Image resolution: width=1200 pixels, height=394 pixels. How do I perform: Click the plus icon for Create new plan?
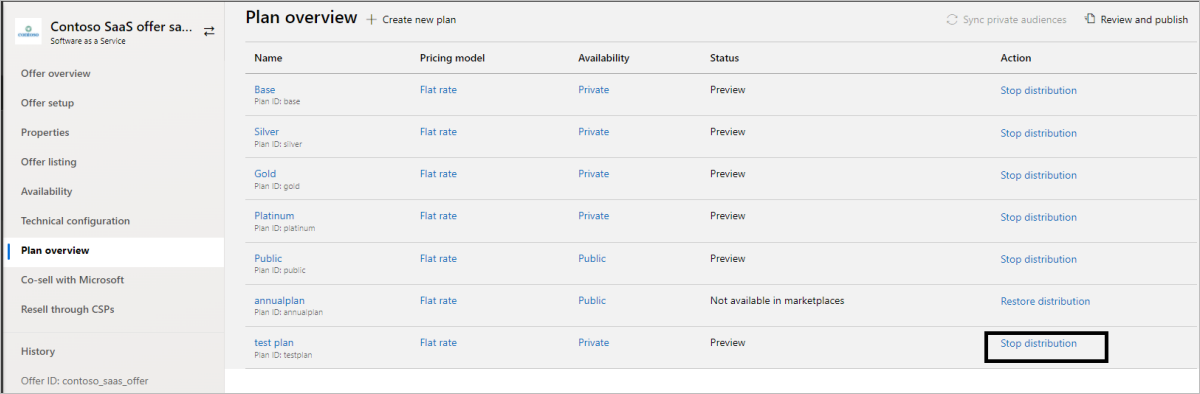372,20
